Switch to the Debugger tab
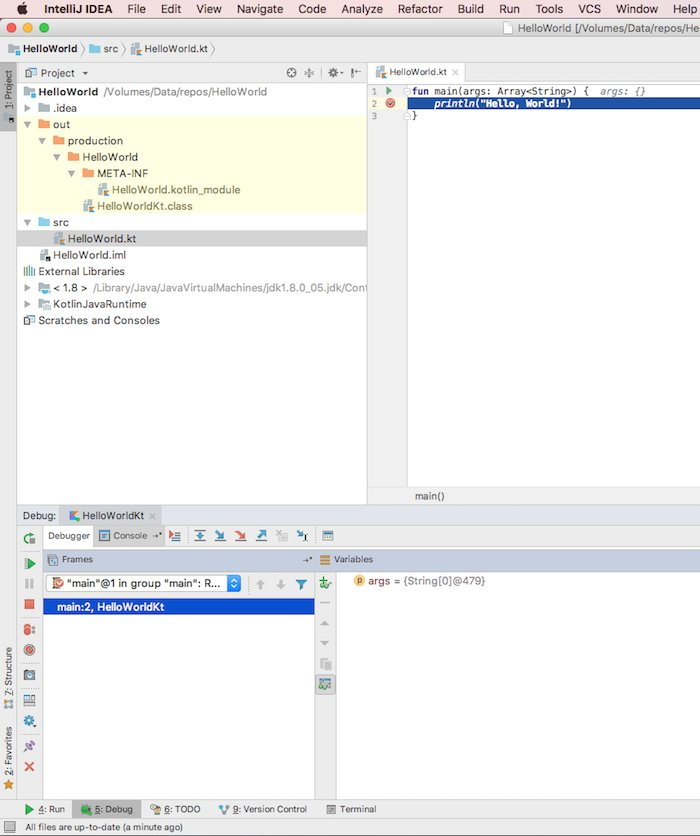 coord(69,536)
